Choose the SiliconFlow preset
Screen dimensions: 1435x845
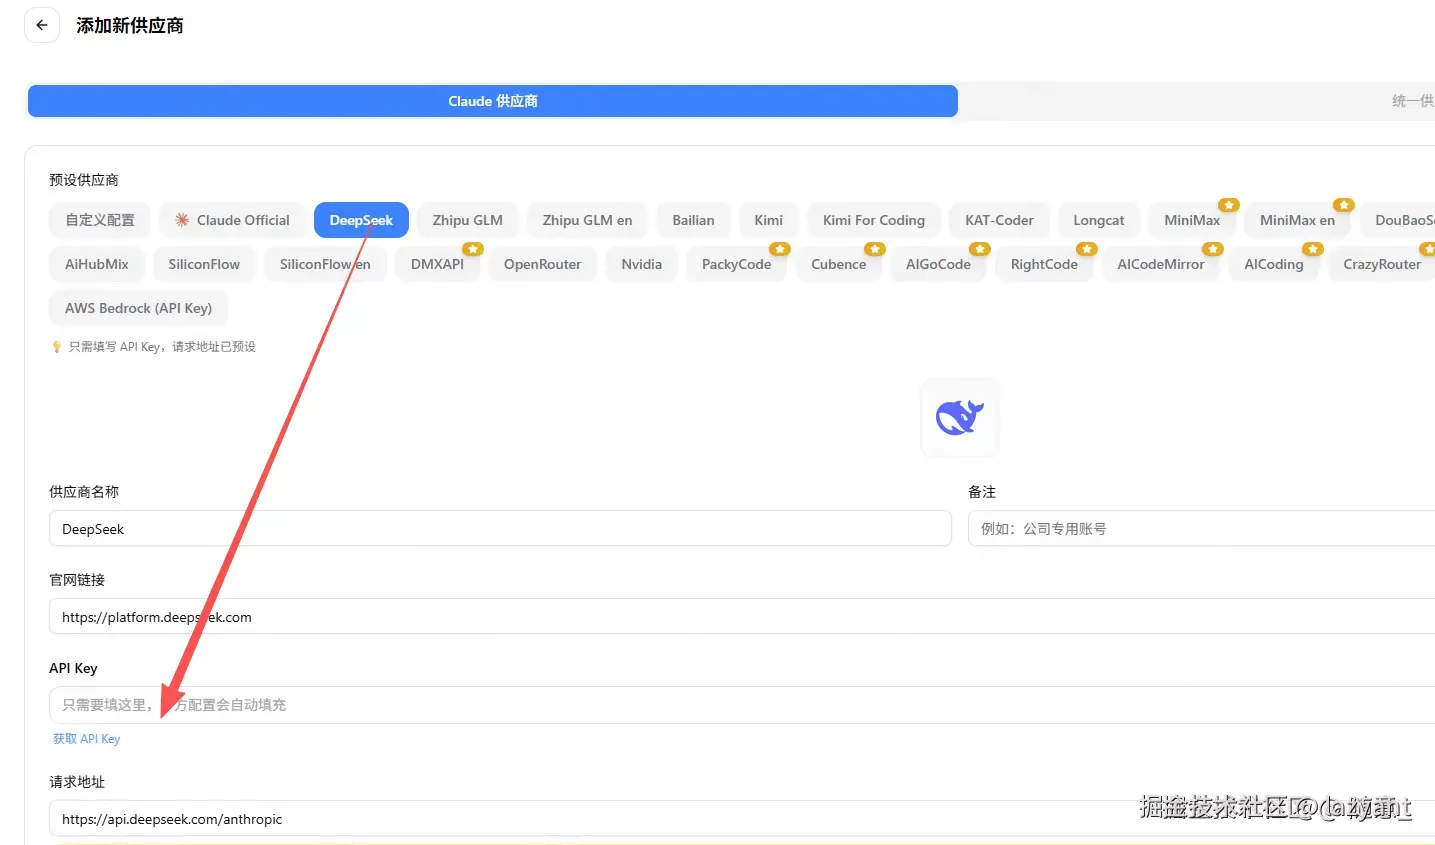204,264
